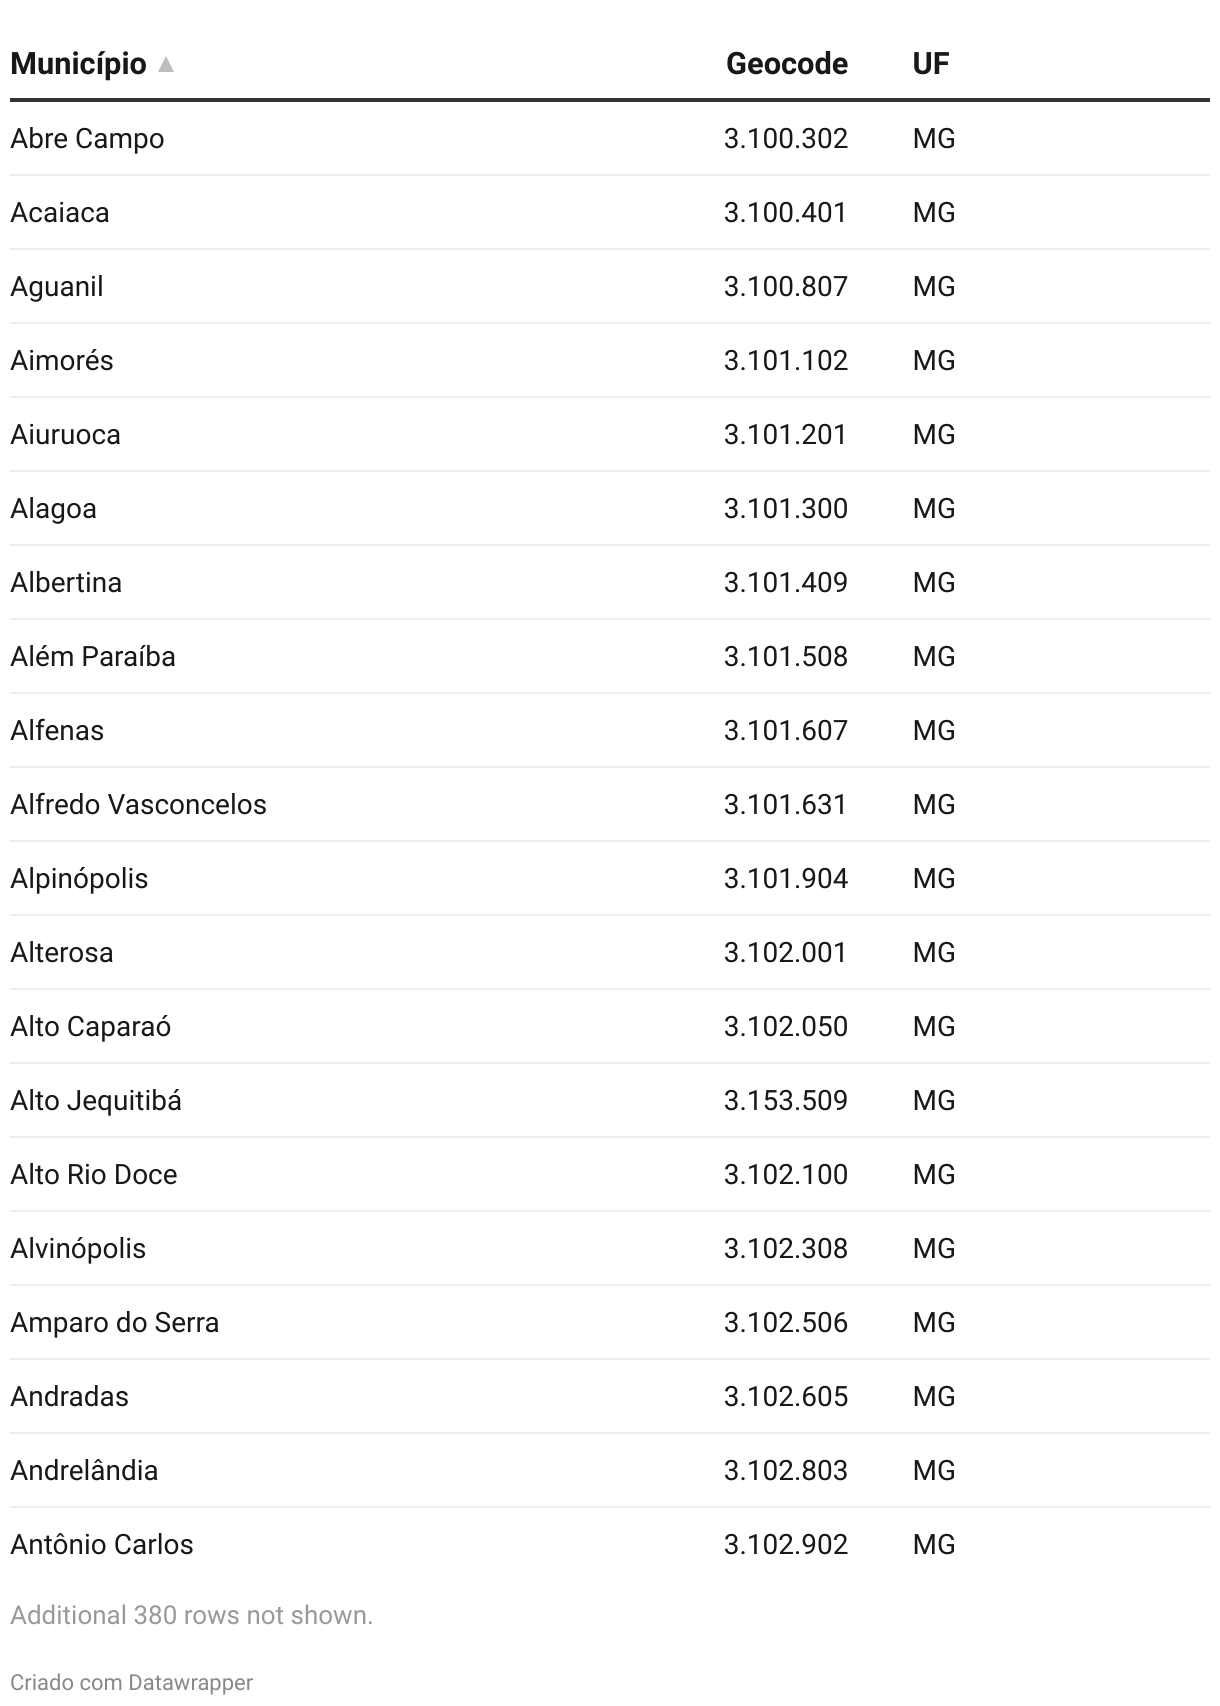Click the Additional 380 rows not shown note
The height and width of the screenshot is (1706, 1220).
click(x=191, y=1615)
